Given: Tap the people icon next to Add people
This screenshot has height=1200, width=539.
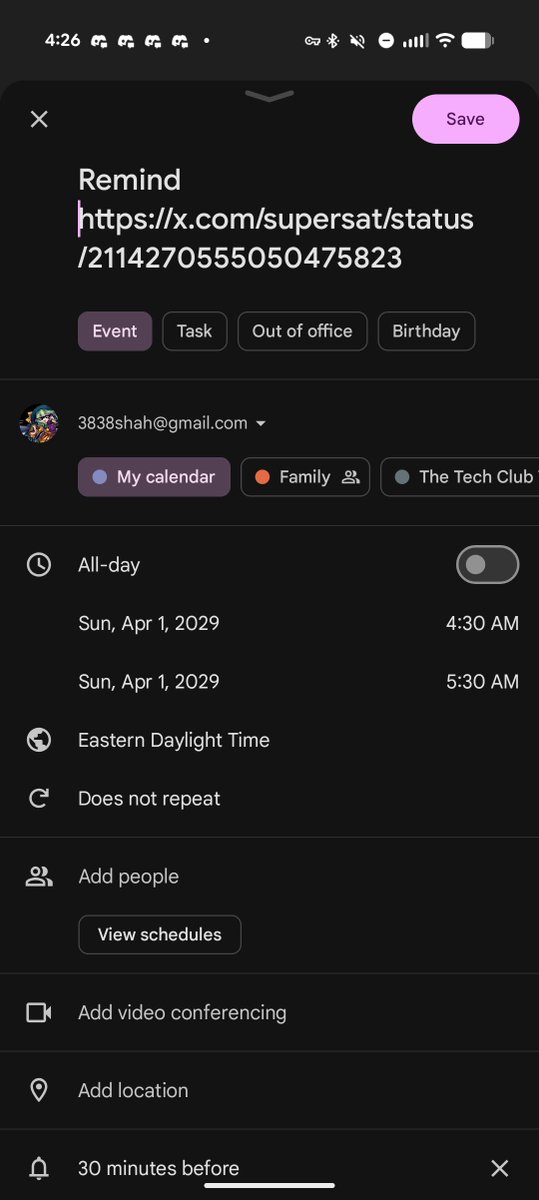Looking at the screenshot, I should 39,877.
